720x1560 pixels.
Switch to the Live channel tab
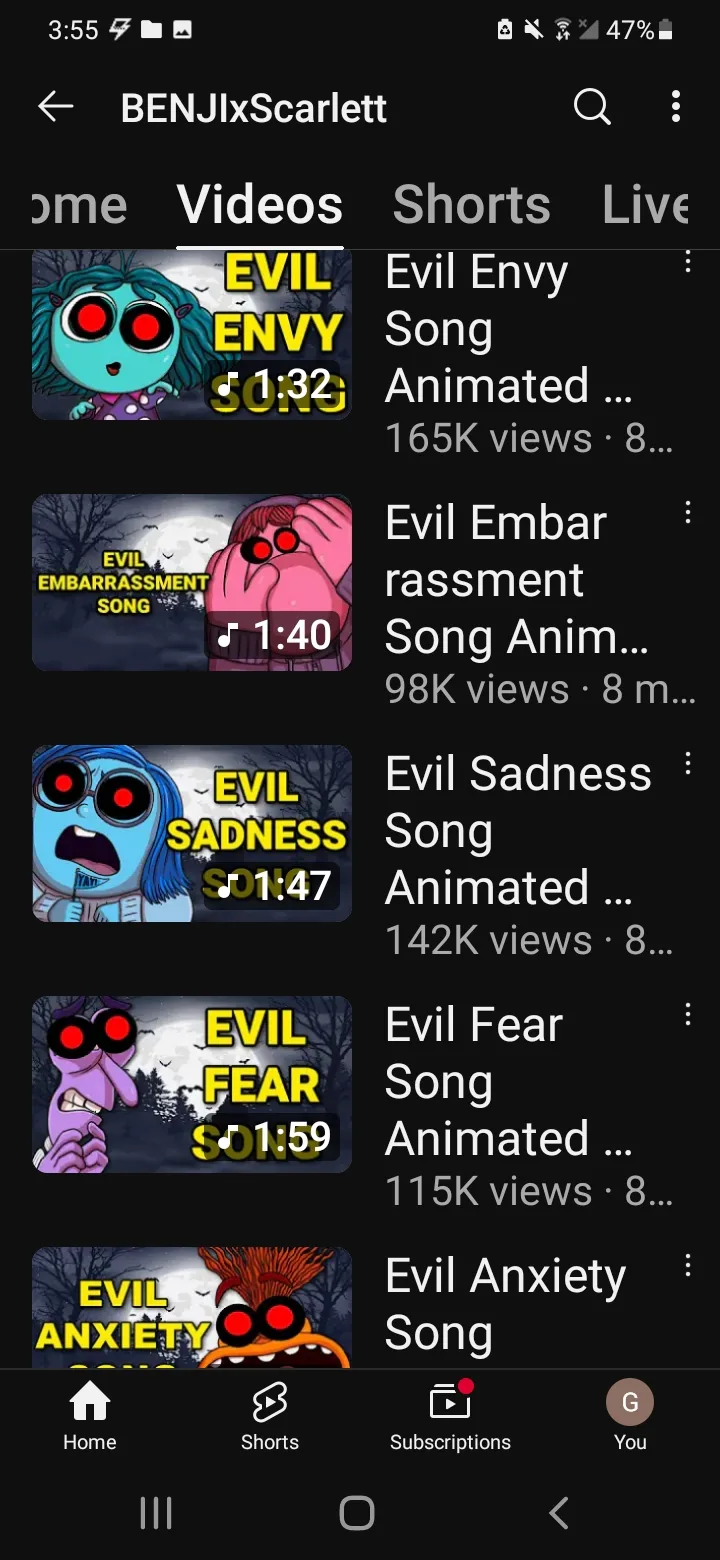pos(646,205)
